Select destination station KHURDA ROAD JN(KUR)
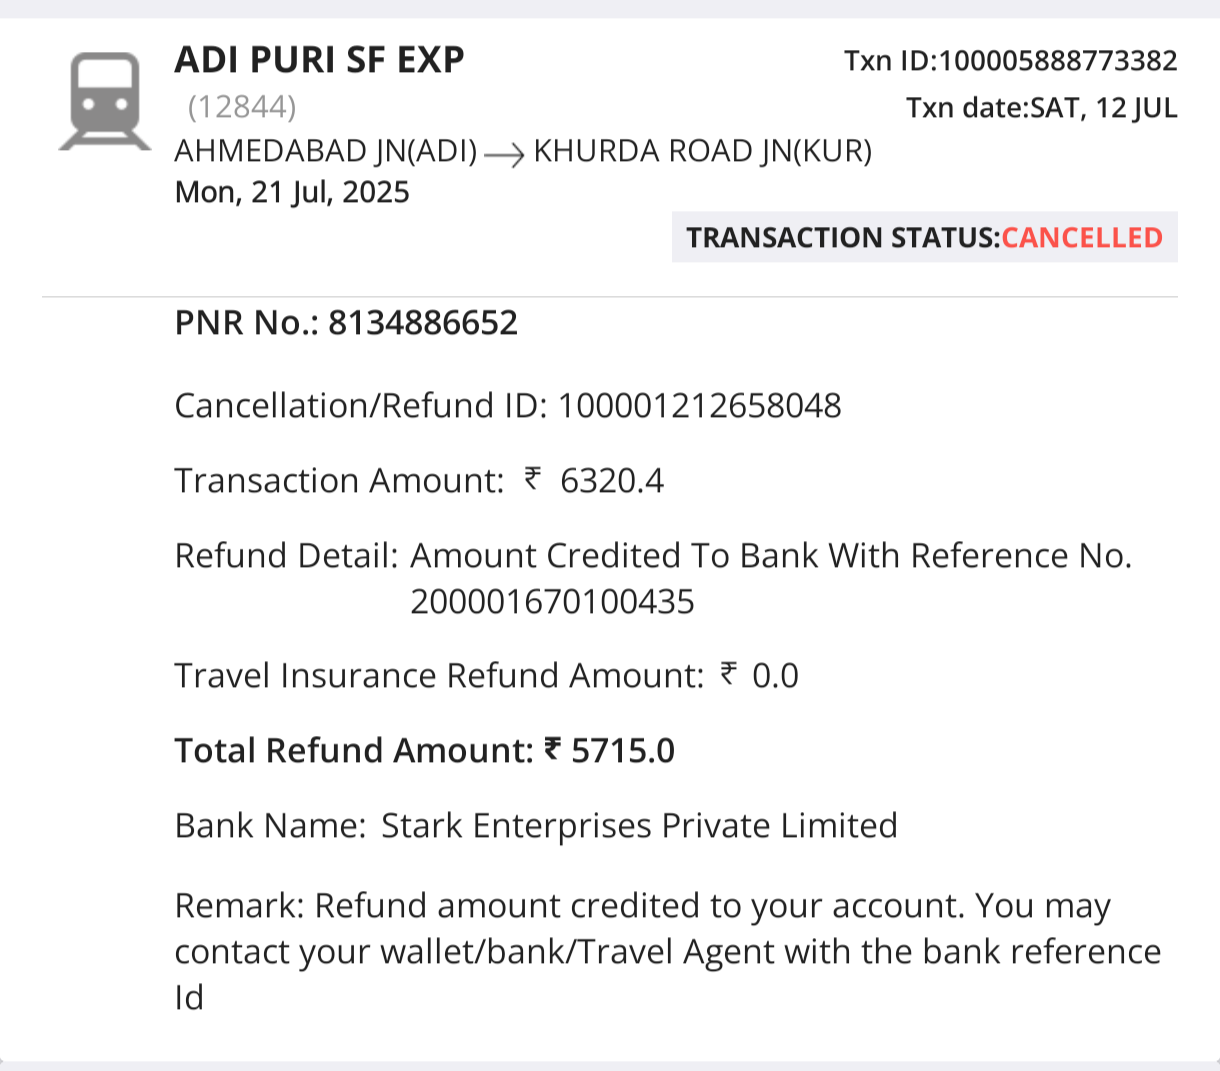The height and width of the screenshot is (1071, 1220). (x=702, y=151)
